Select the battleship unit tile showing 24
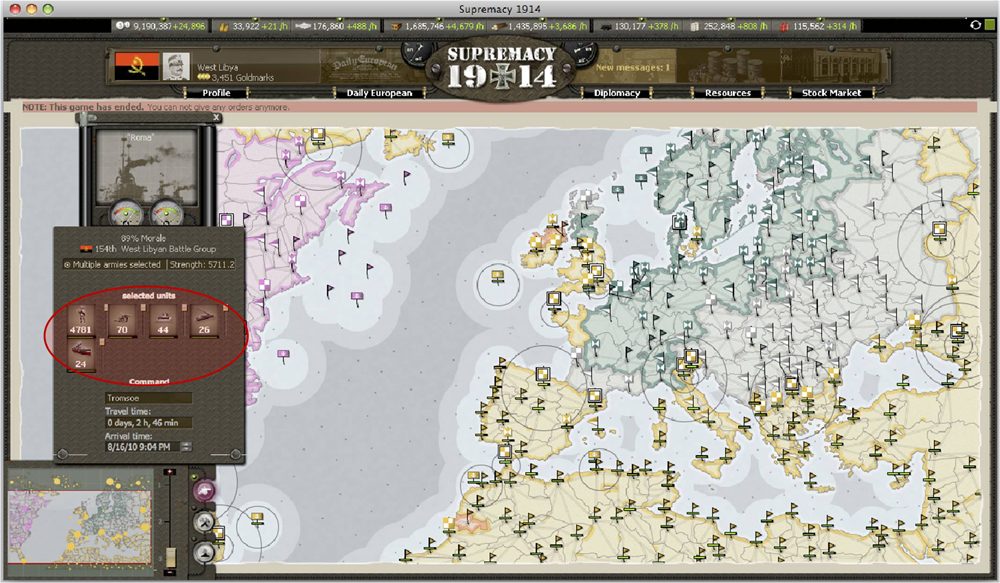1000x583 pixels. click(x=81, y=355)
